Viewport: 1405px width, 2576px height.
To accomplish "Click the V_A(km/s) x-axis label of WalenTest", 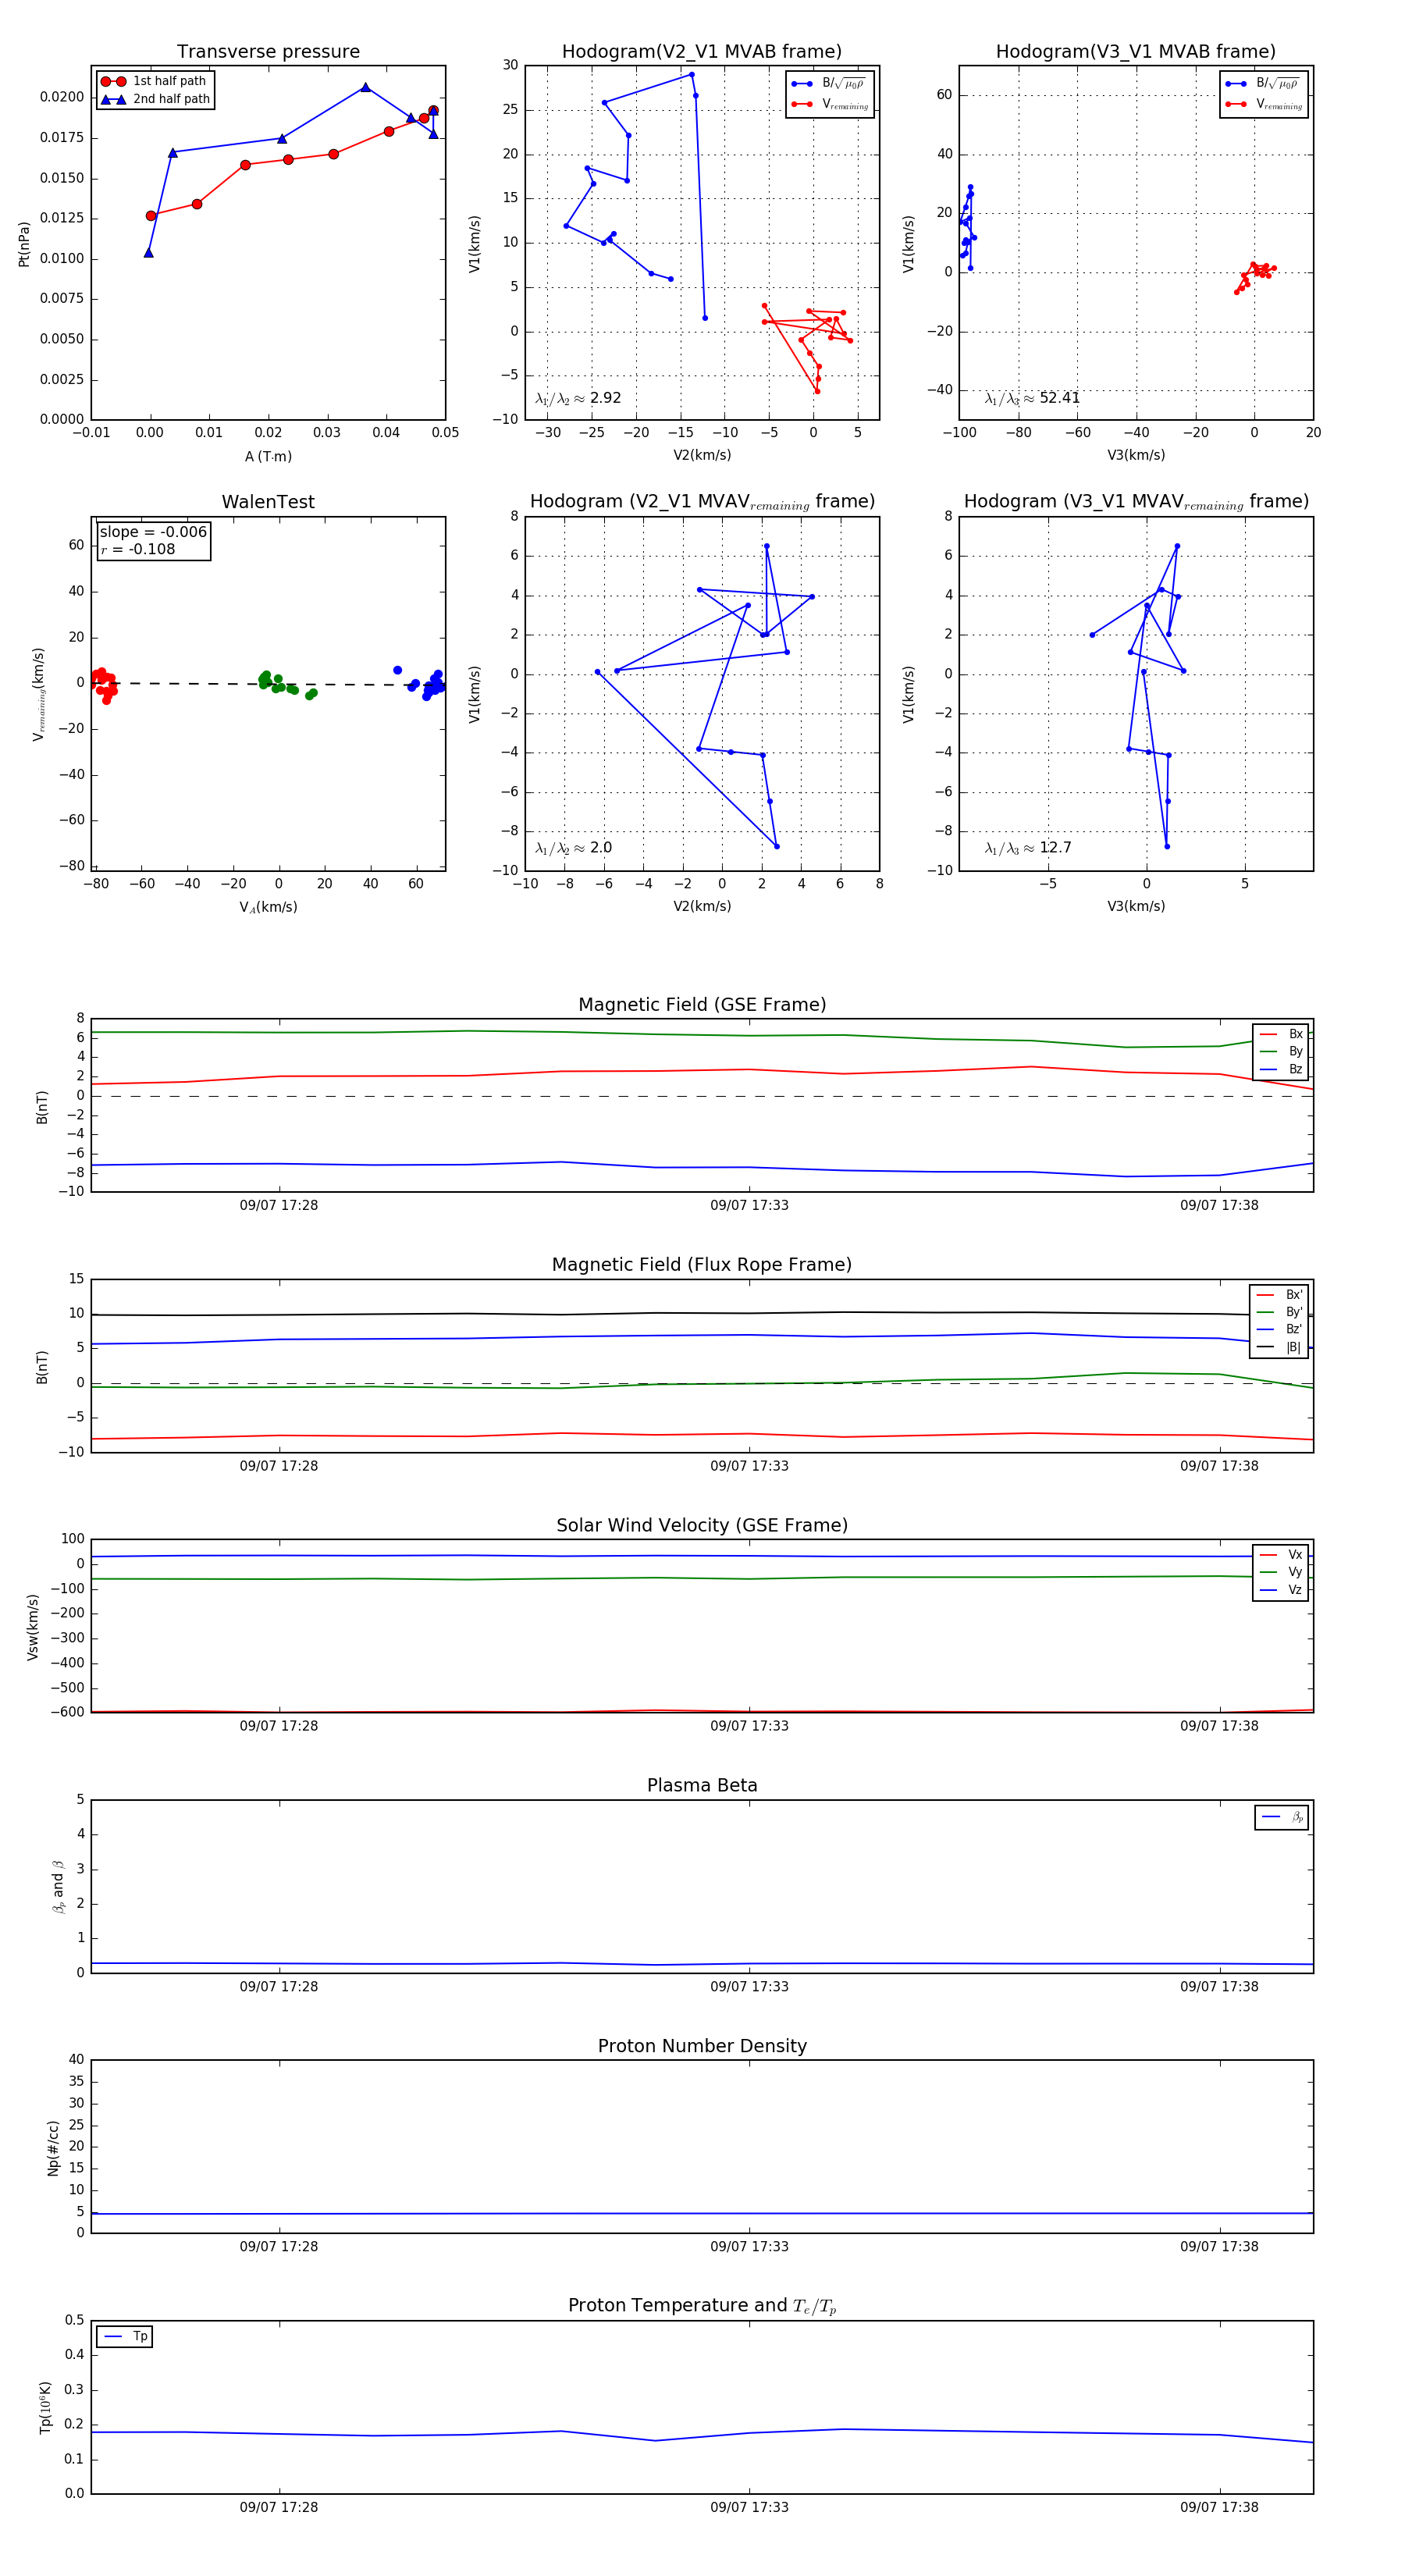I will point(268,907).
